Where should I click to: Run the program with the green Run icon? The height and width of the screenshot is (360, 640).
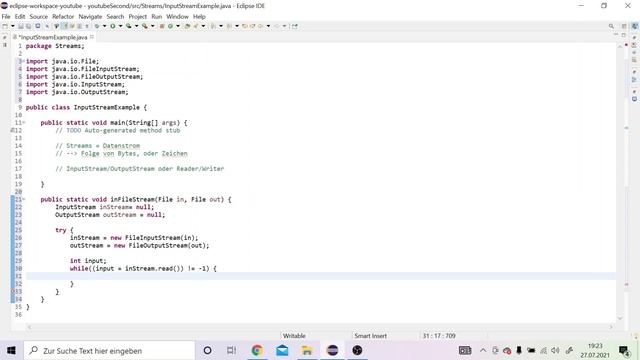(x=113, y=26)
